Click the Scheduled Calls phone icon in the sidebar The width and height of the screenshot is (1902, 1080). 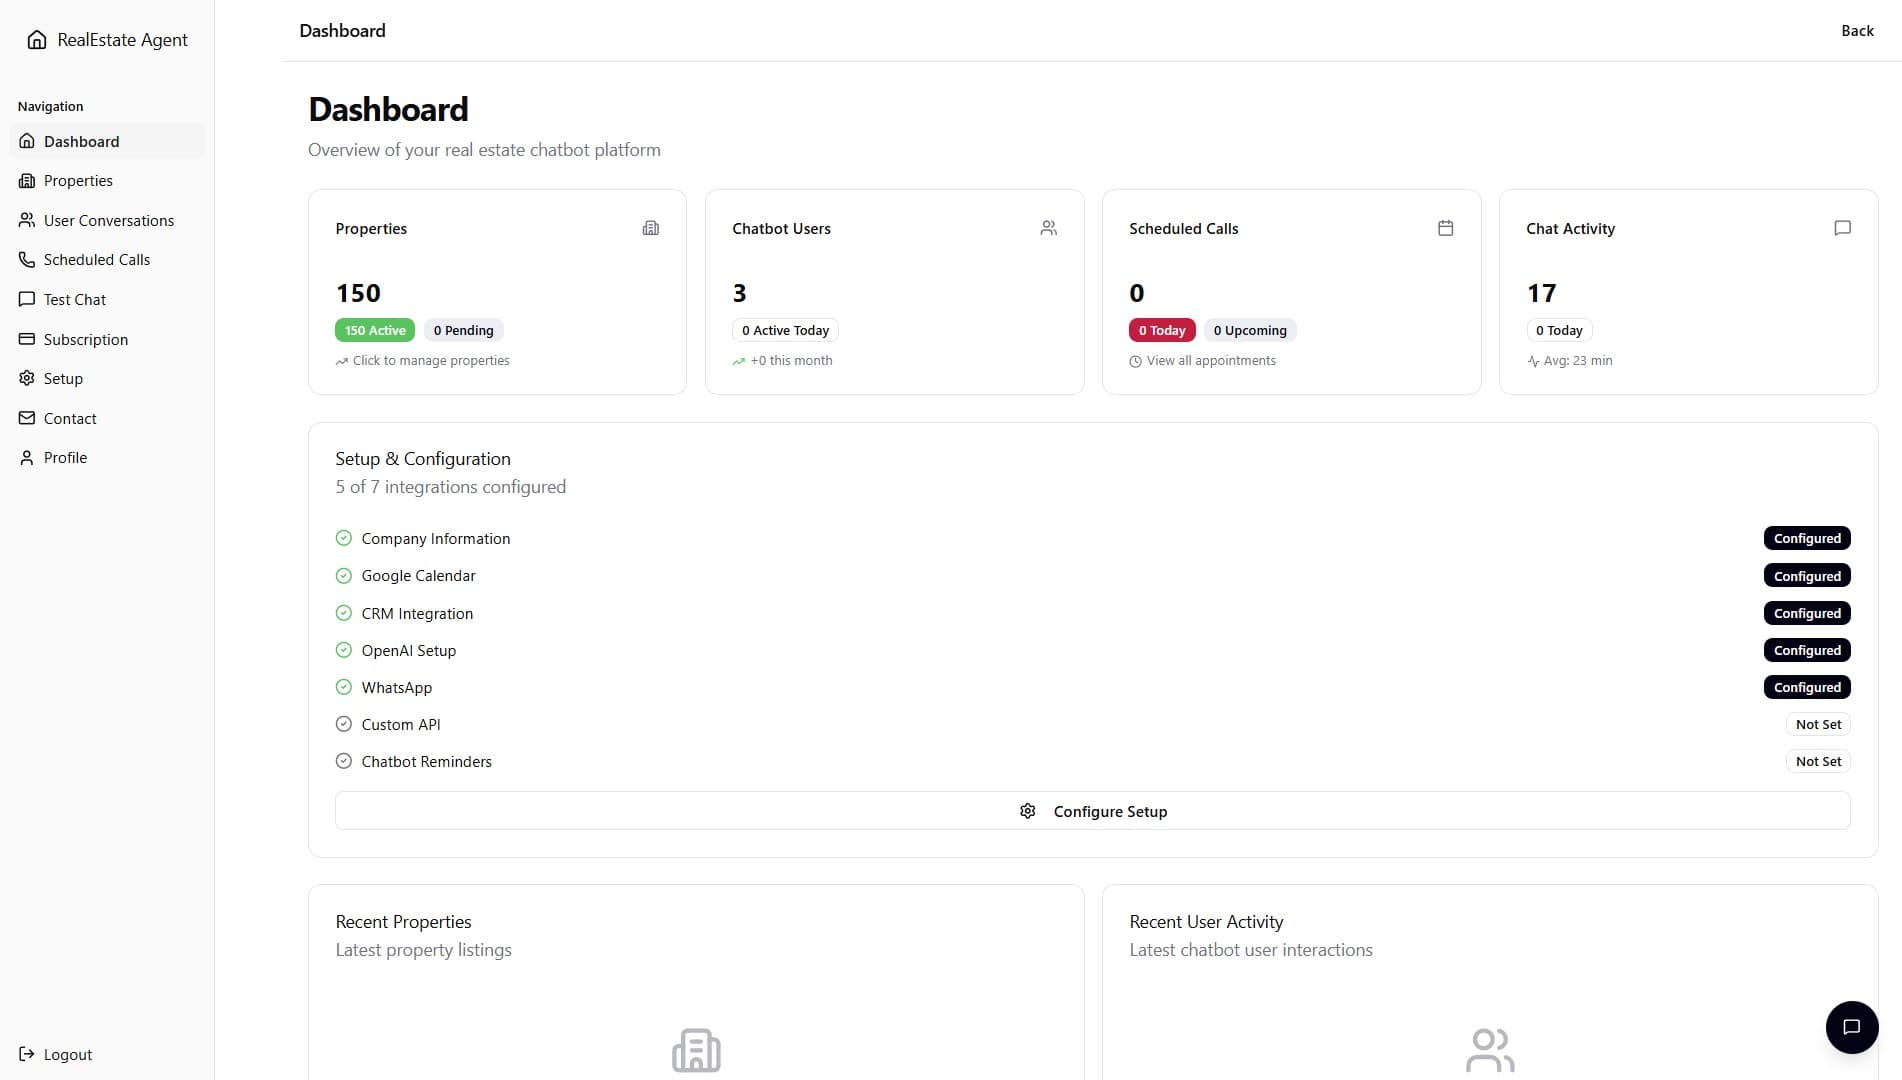(x=27, y=260)
